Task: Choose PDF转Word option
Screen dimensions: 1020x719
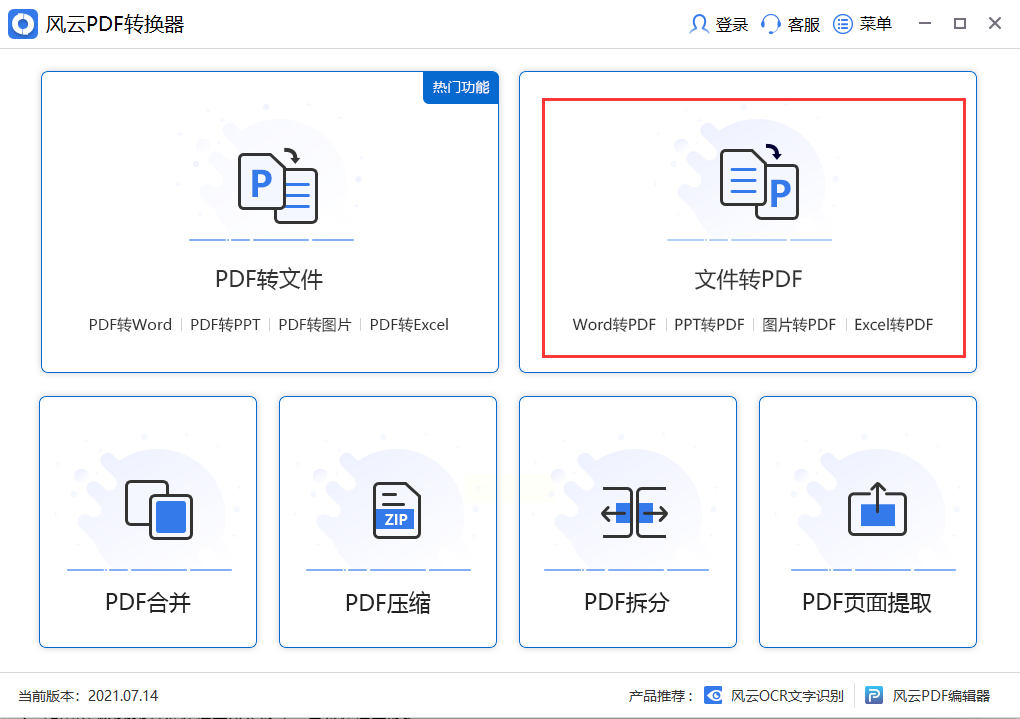Action: click(x=130, y=325)
